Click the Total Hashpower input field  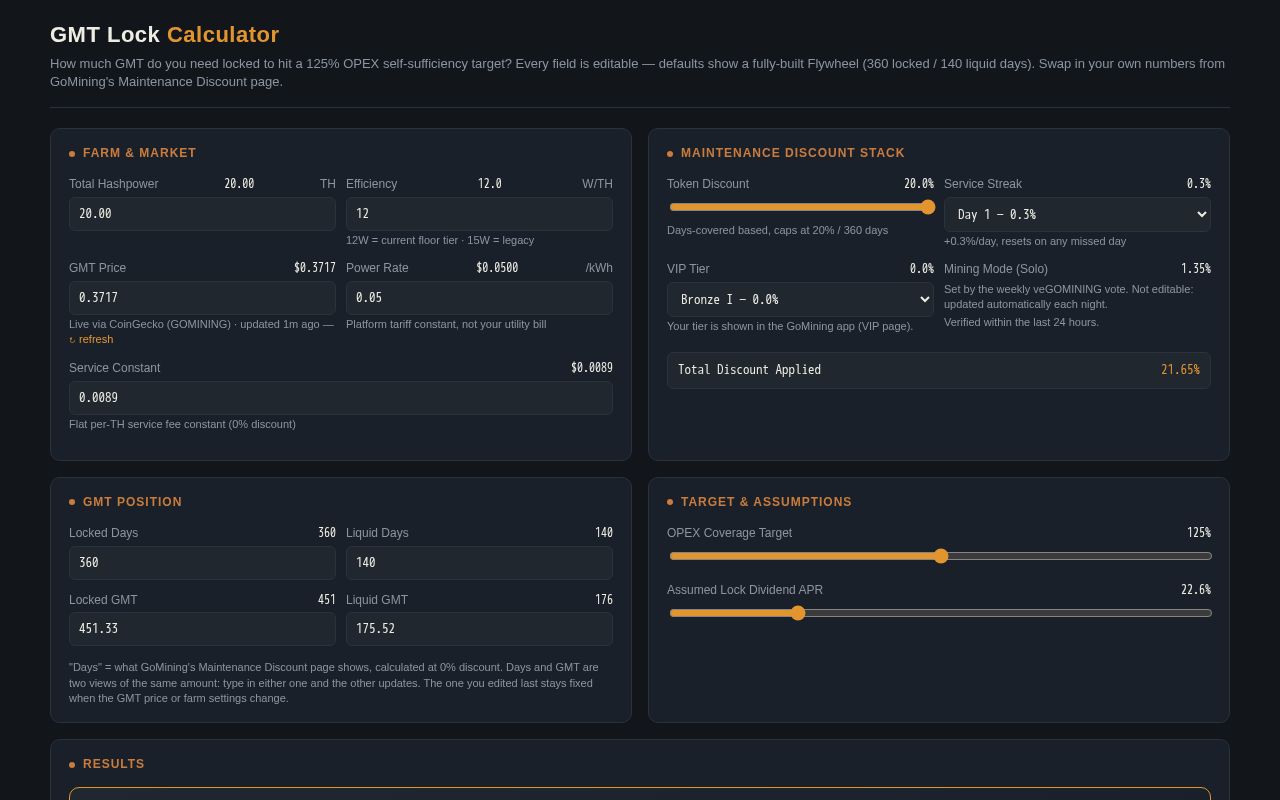[x=202, y=214]
